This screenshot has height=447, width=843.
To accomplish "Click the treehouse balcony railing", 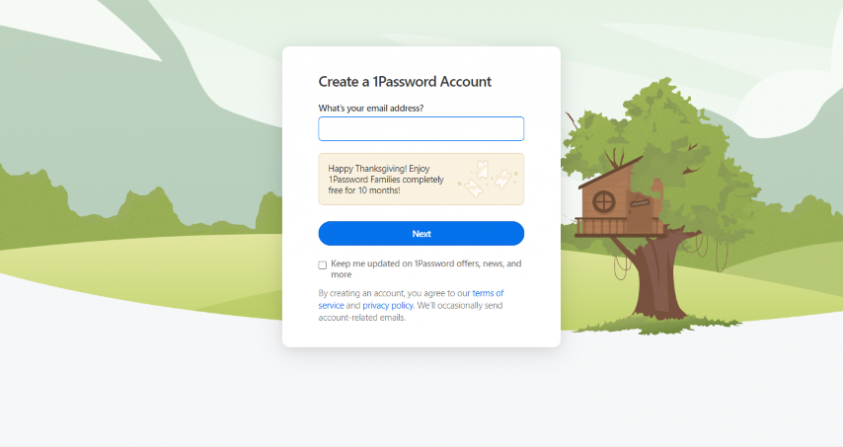I will coord(618,226).
